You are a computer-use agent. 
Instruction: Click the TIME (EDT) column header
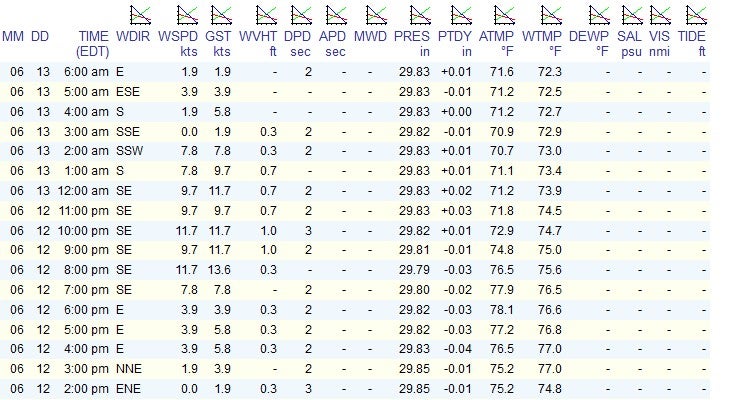(94, 44)
